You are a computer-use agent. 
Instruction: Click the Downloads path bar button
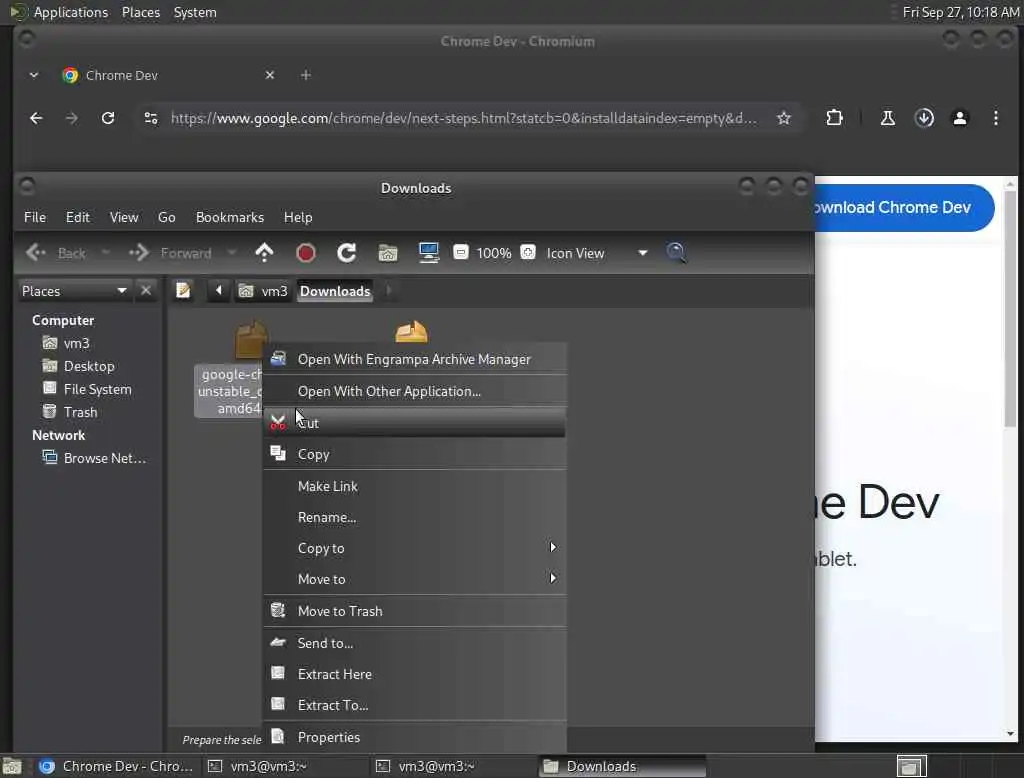click(335, 291)
